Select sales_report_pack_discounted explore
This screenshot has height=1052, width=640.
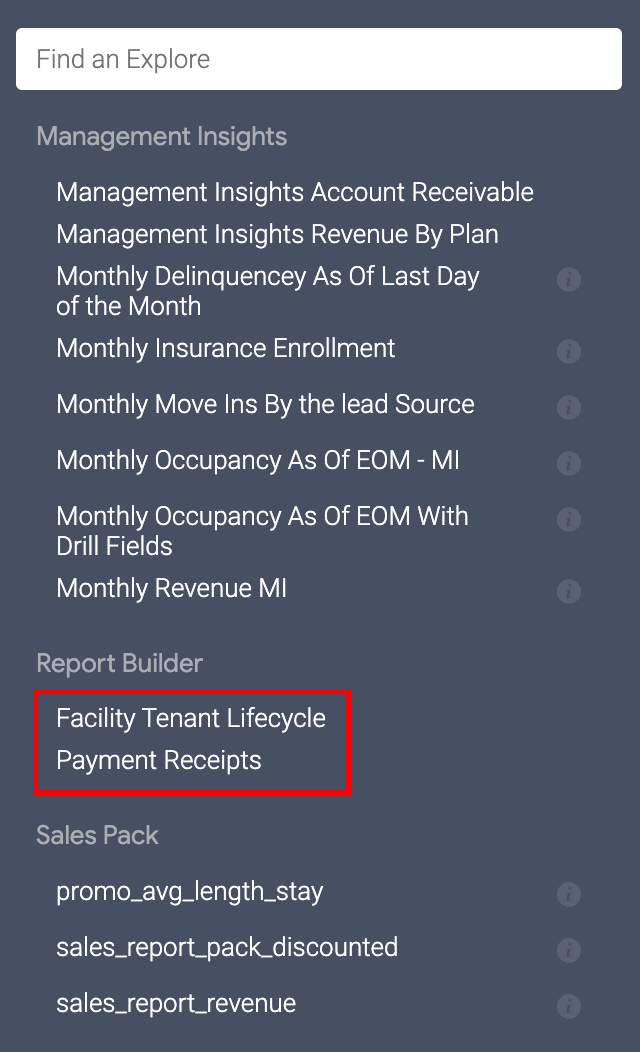pos(227,947)
